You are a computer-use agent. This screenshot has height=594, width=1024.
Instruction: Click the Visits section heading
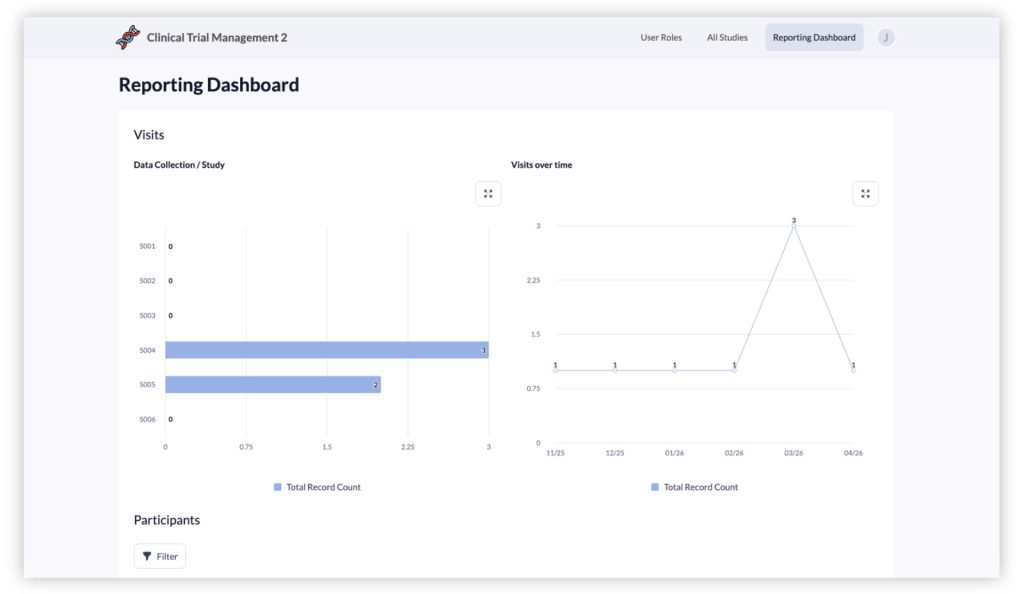[x=149, y=134]
